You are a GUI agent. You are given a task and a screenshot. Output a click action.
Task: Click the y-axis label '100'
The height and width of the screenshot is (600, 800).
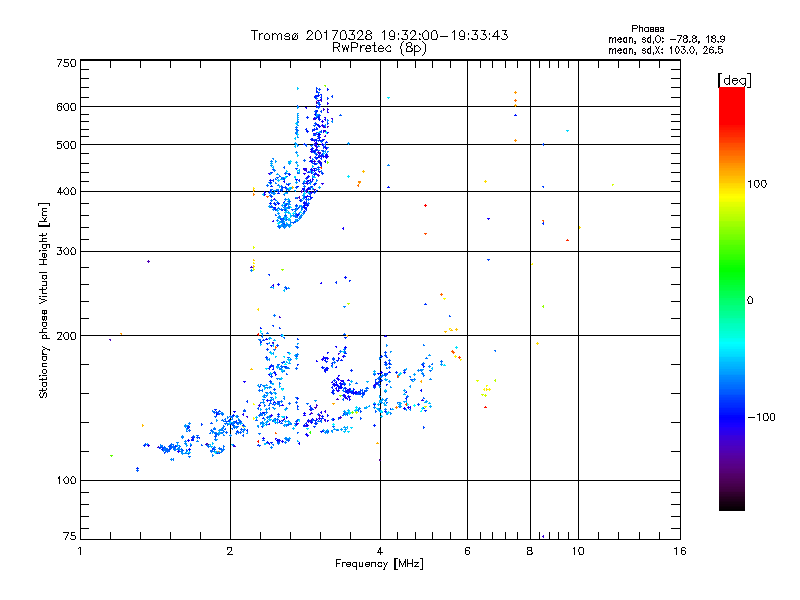pyautogui.click(x=66, y=481)
